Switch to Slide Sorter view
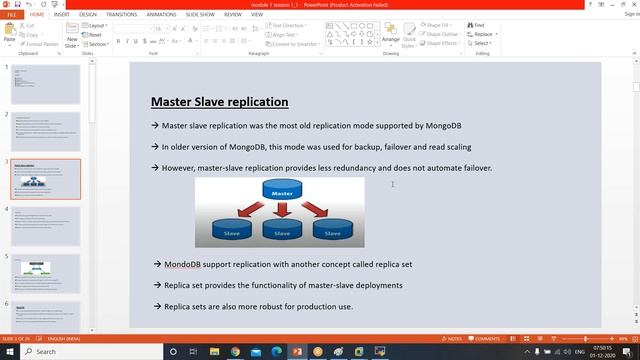 (527, 339)
